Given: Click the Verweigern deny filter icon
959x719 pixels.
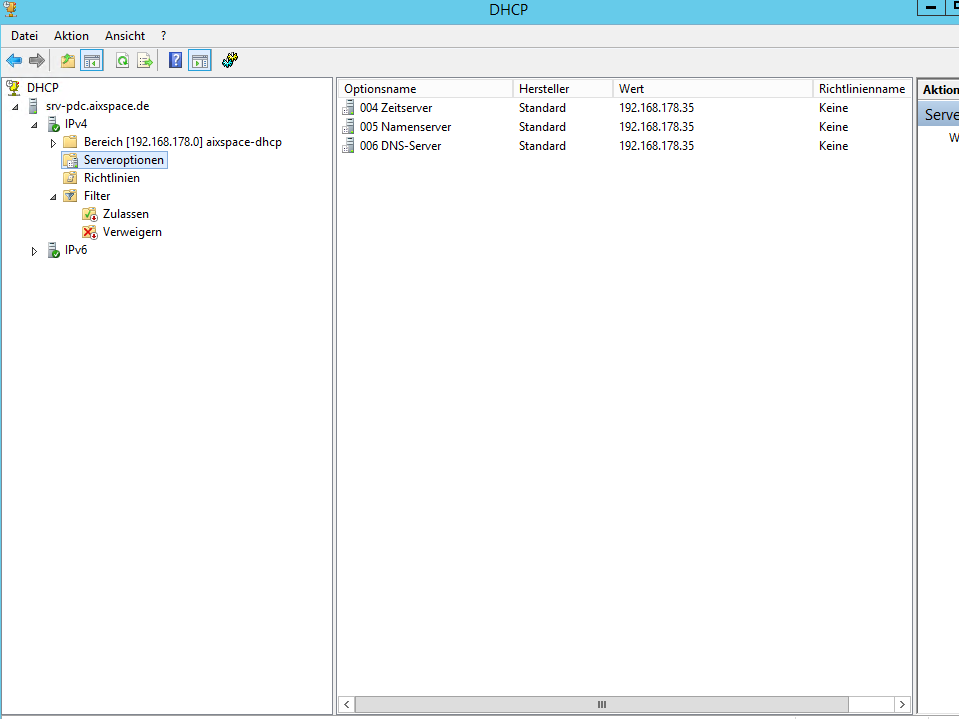Looking at the screenshot, I should (x=90, y=232).
